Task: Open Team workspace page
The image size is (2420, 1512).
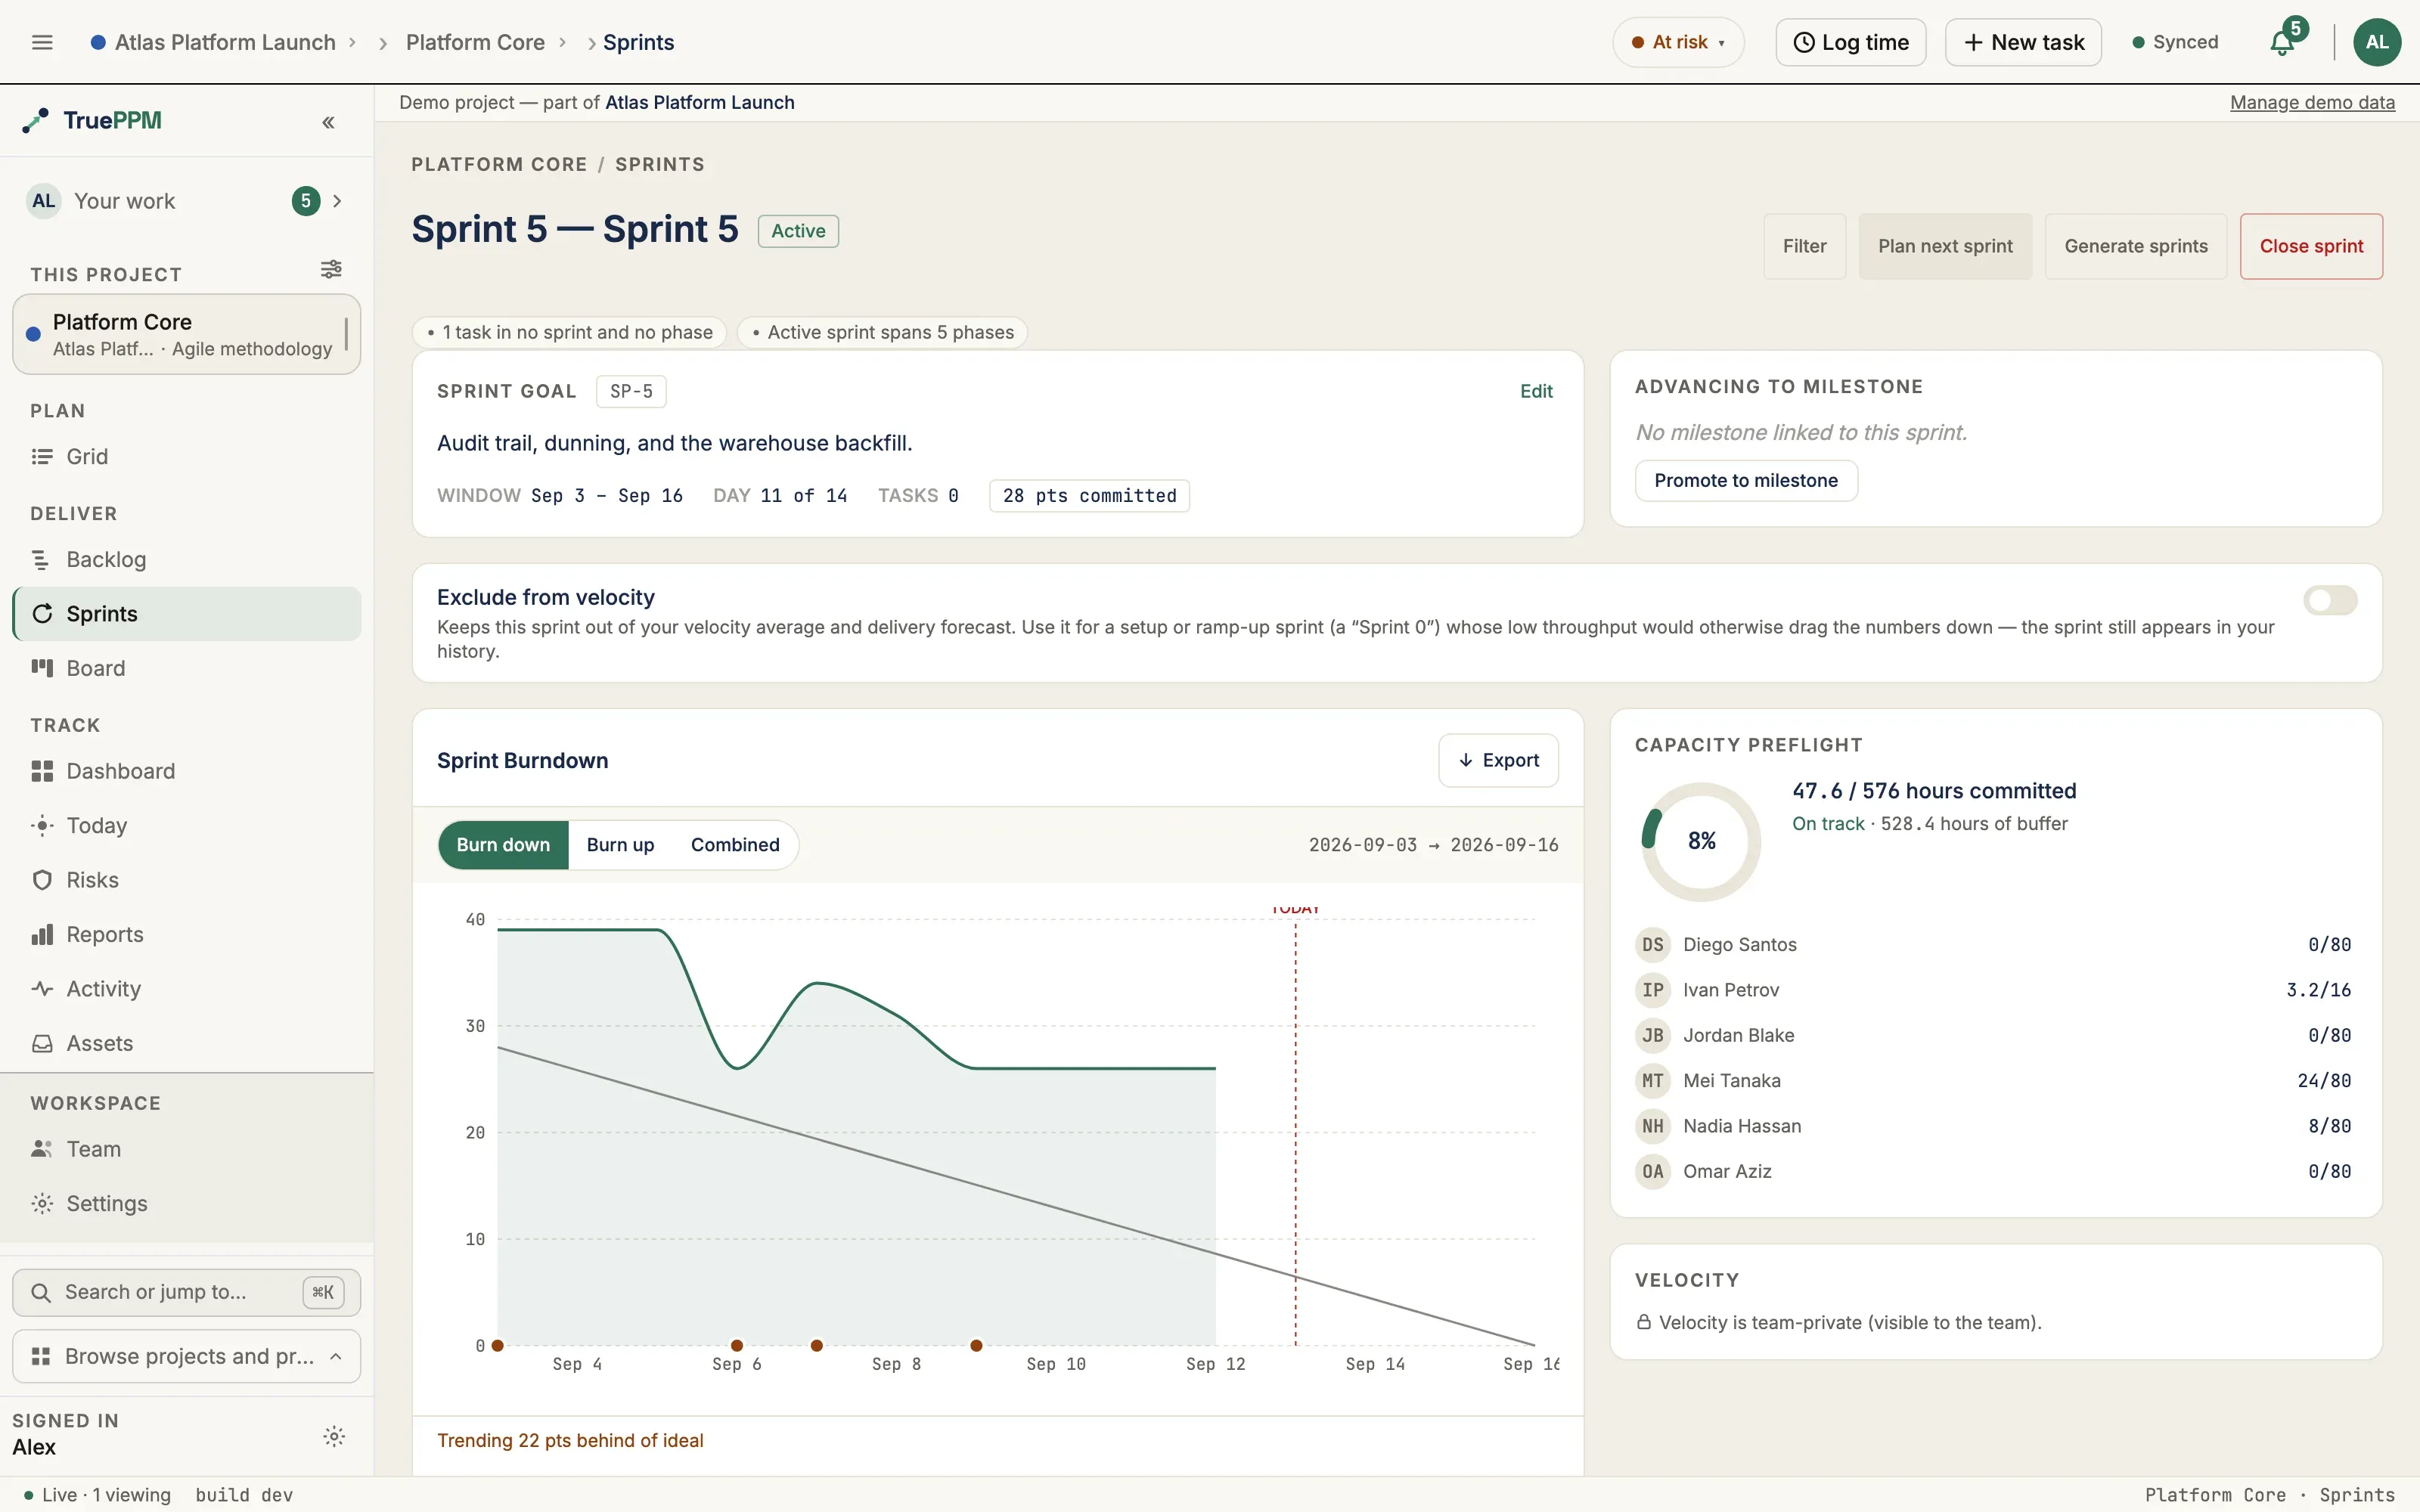Action: tap(187, 1149)
